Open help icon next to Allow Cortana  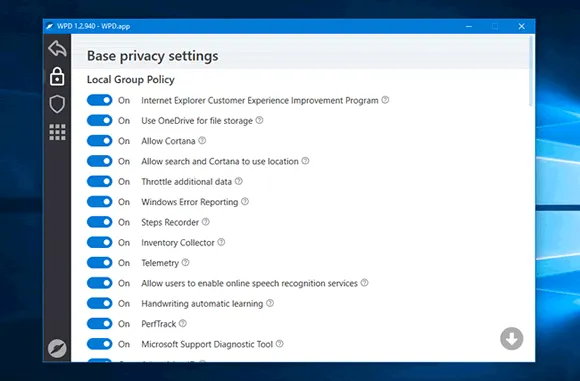point(202,141)
